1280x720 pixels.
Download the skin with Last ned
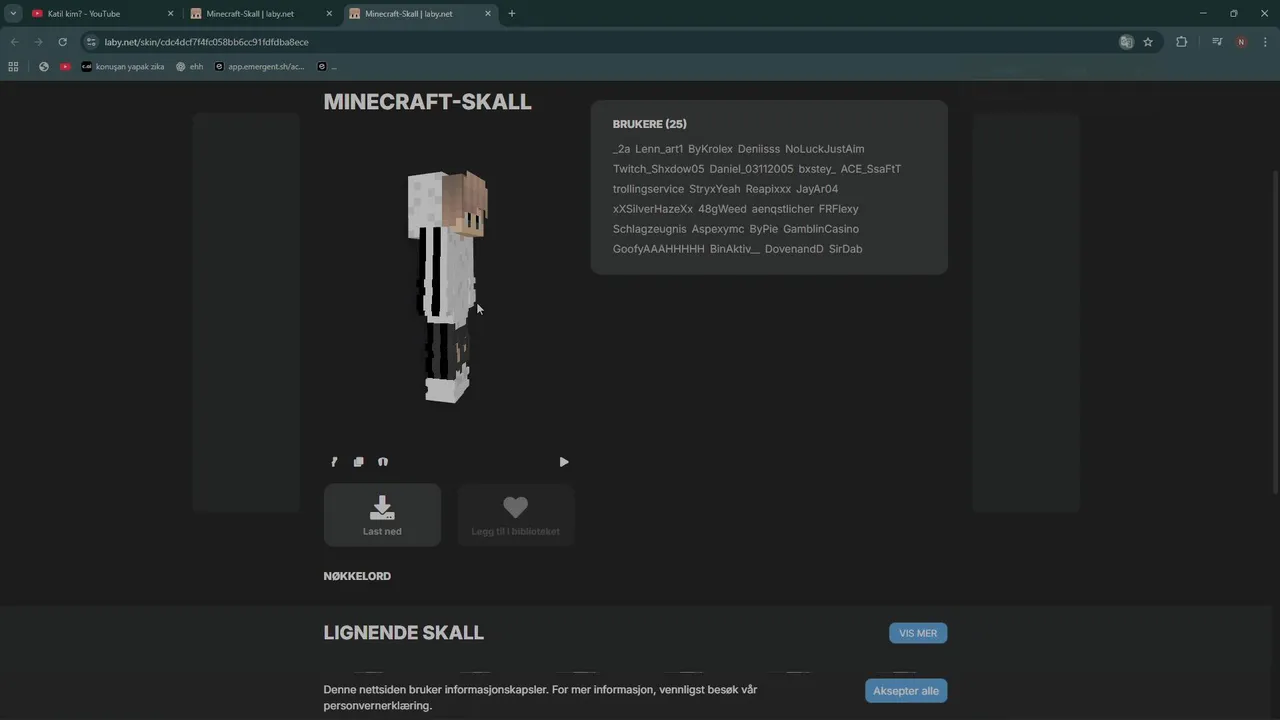pos(382,515)
